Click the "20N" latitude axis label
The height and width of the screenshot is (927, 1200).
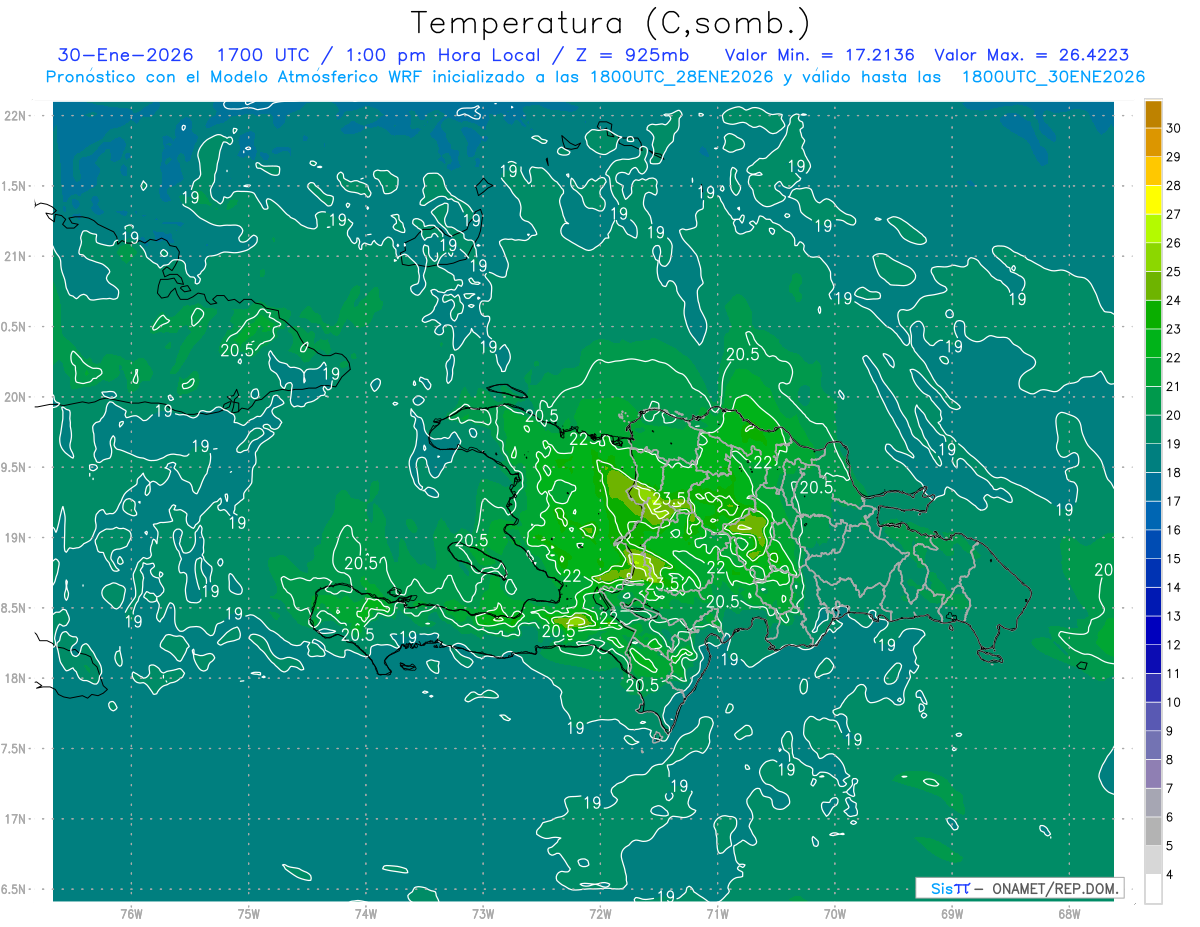coord(17,397)
